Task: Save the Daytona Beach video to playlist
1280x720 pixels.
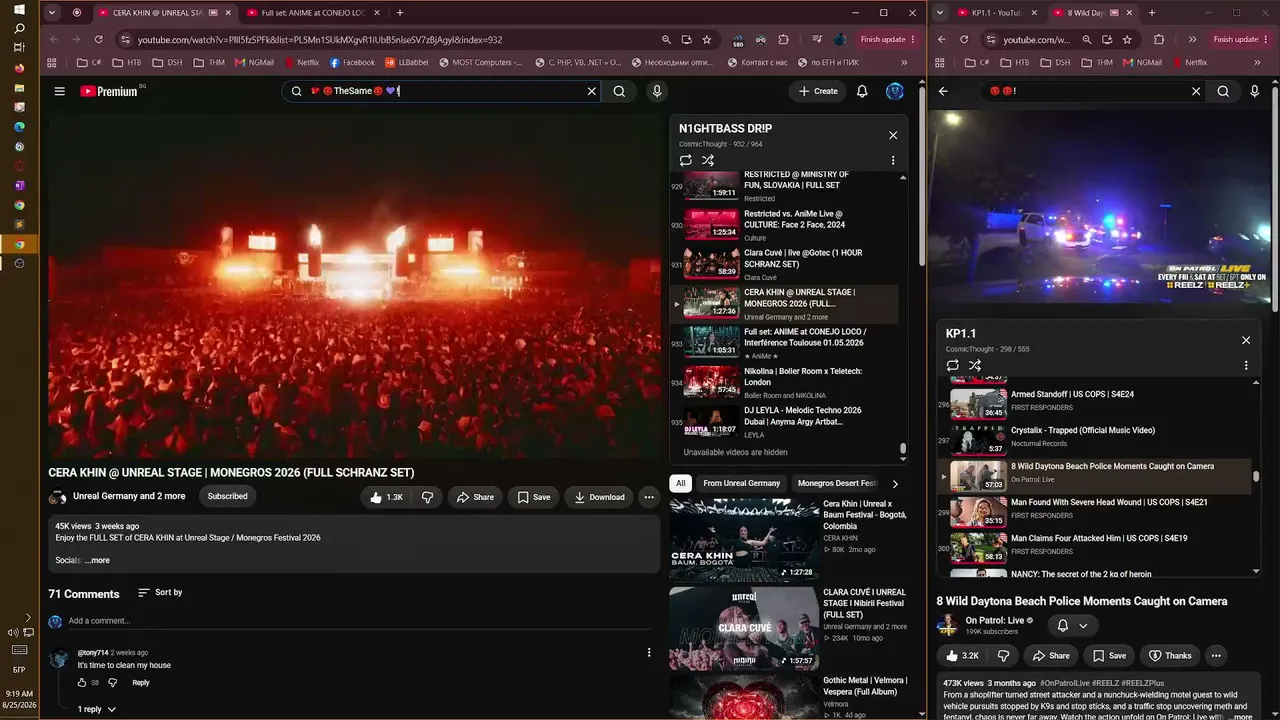Action: [x=1109, y=656]
